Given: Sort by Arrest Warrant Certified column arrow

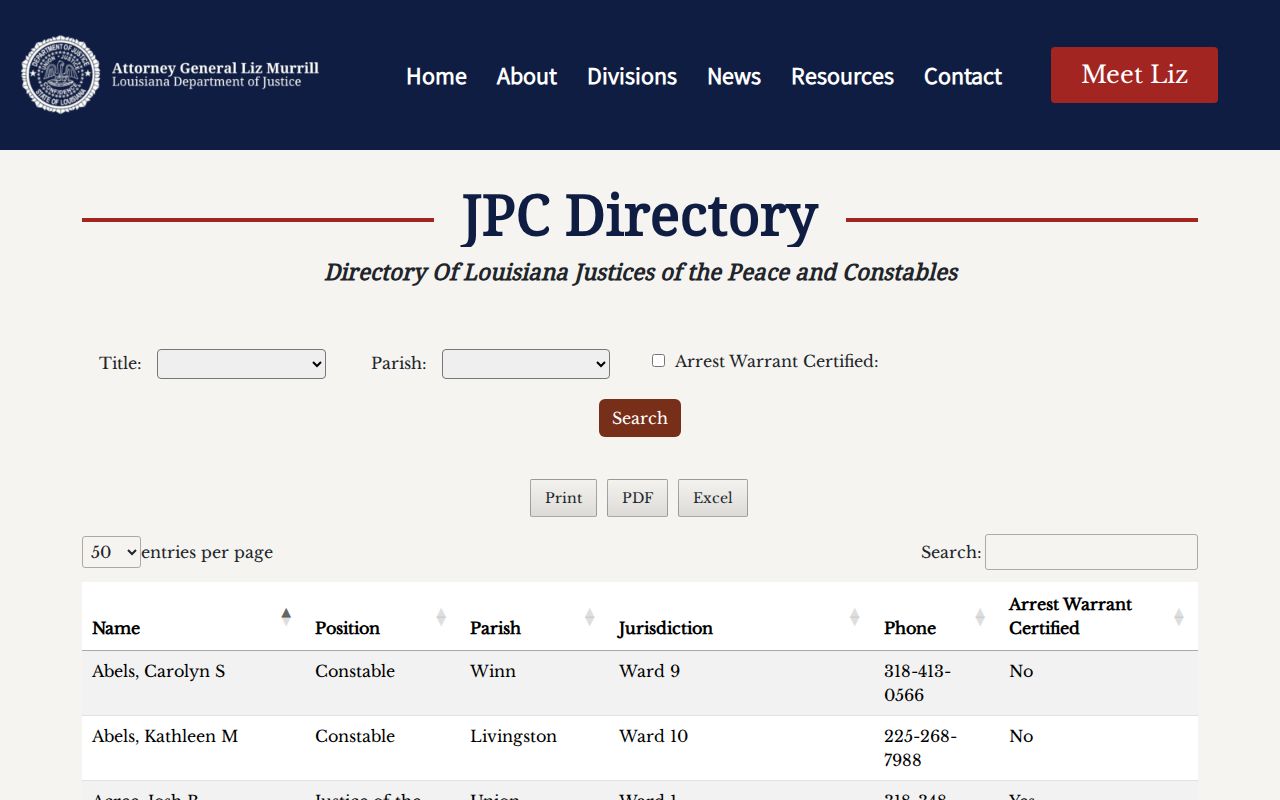Looking at the screenshot, I should (x=1179, y=617).
